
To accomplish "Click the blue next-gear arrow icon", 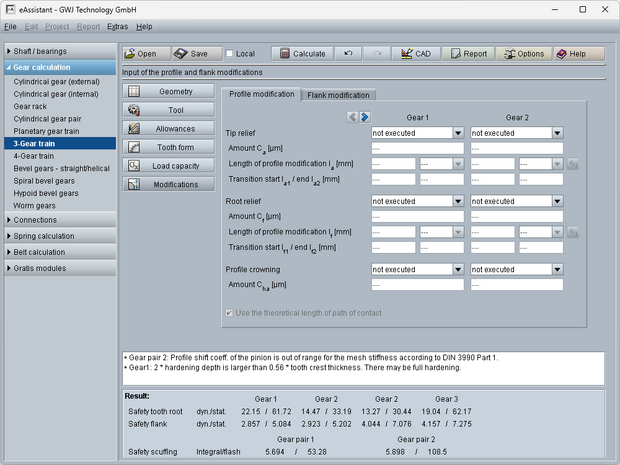I will [x=365, y=117].
